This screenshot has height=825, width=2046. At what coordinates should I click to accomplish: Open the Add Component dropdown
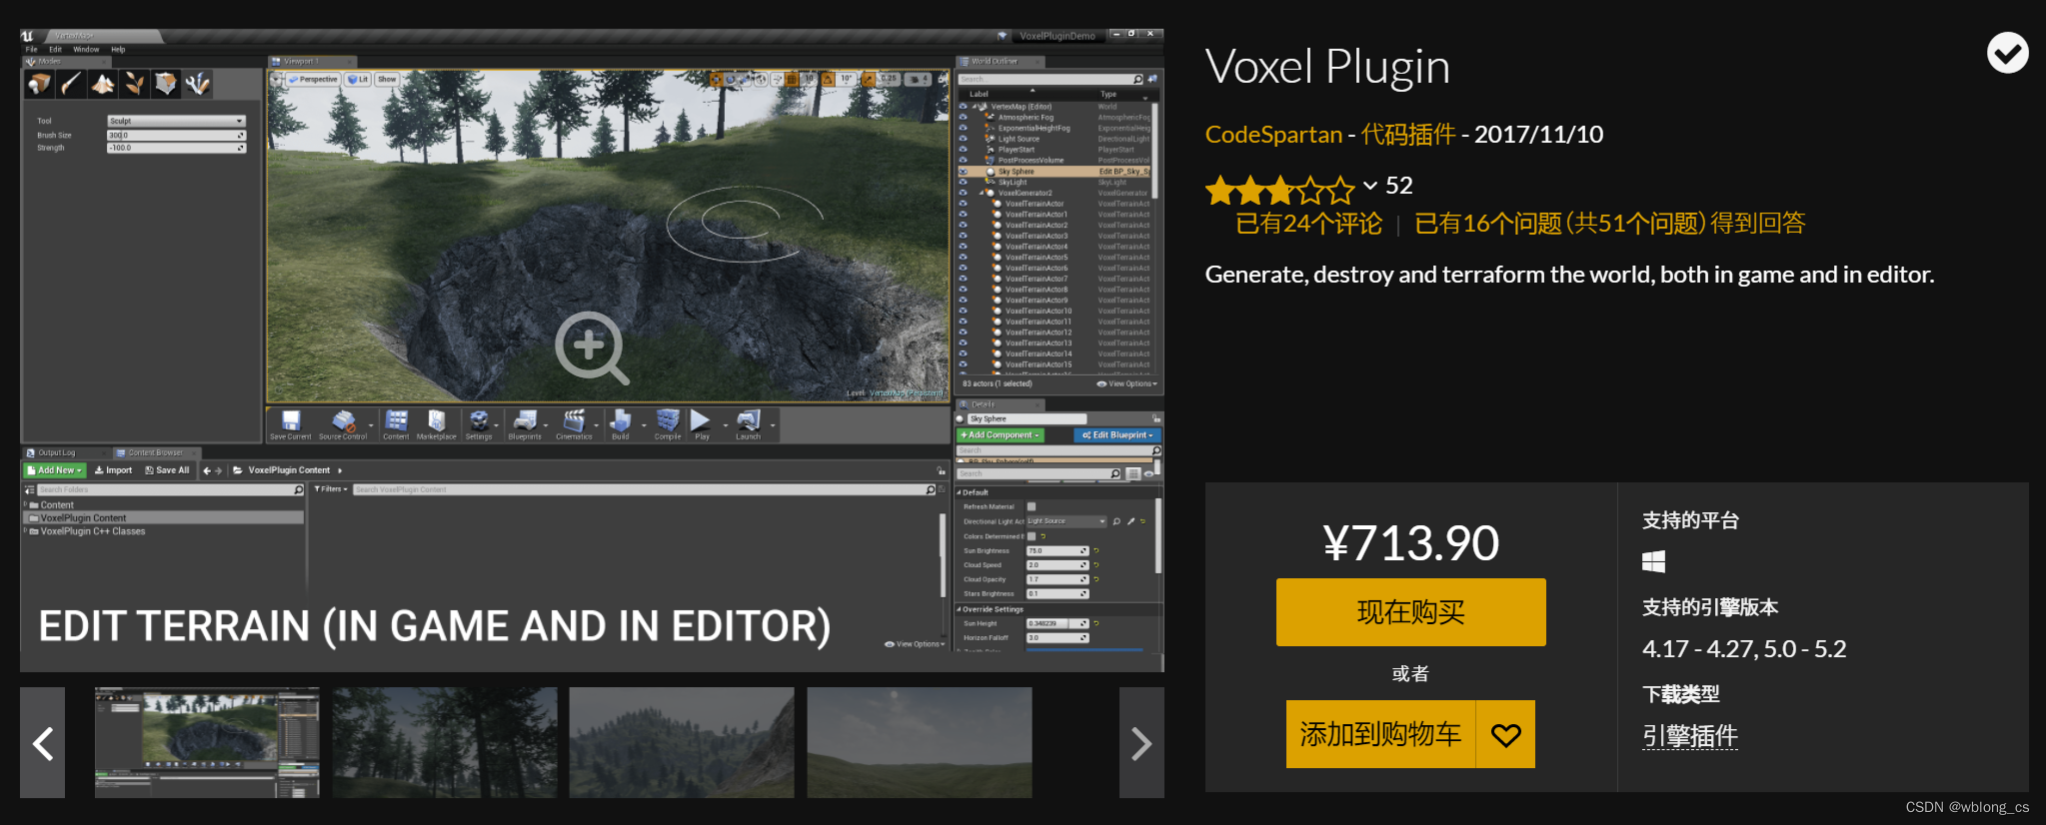pyautogui.click(x=1001, y=435)
